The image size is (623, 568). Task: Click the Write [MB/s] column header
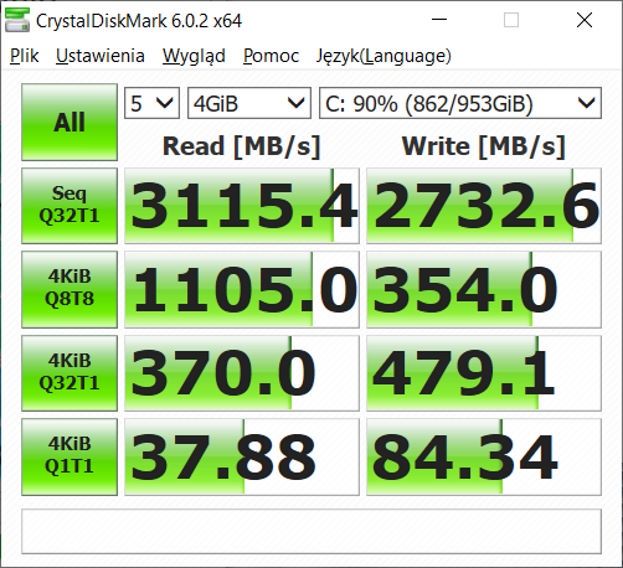pyautogui.click(x=484, y=147)
